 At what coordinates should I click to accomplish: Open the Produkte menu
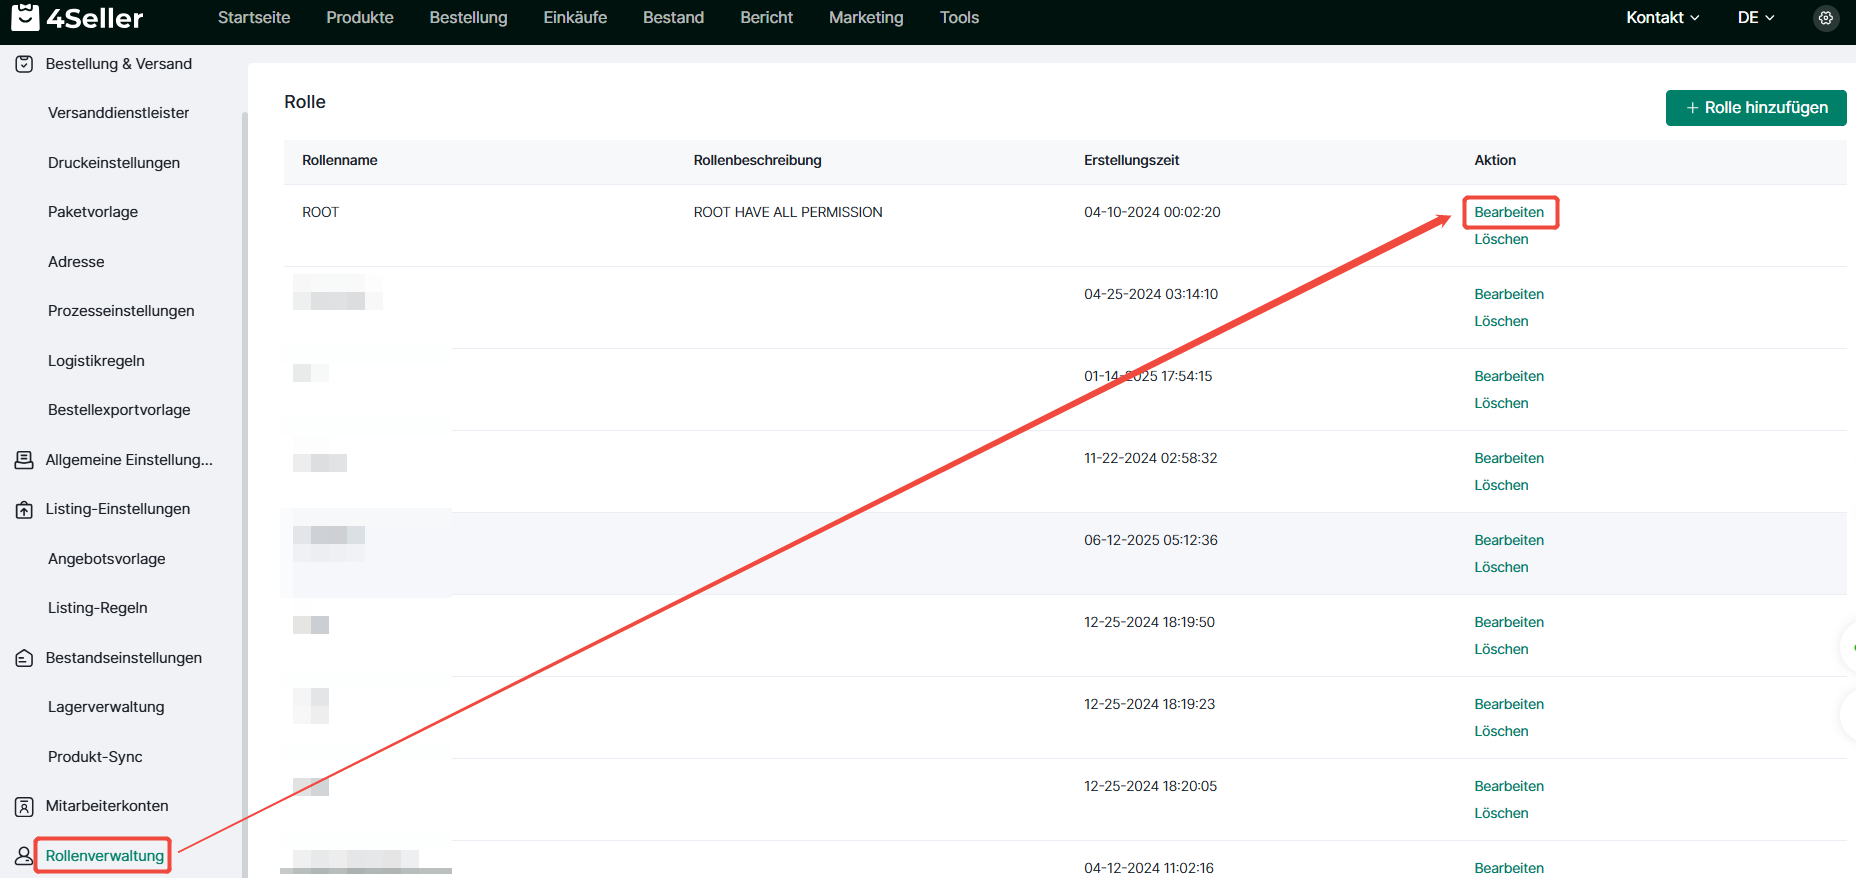(360, 18)
